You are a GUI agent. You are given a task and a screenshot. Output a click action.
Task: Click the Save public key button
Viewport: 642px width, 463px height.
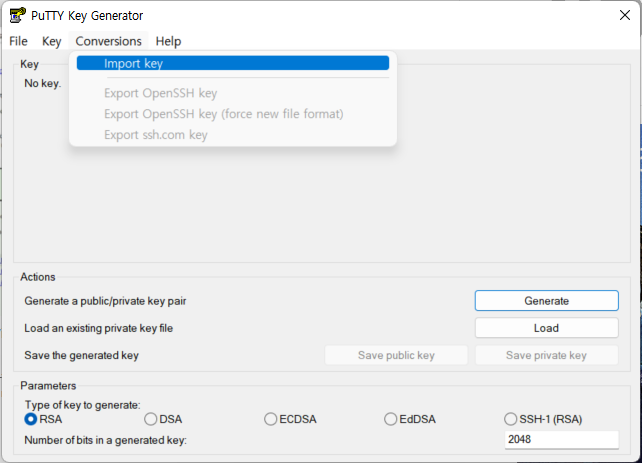point(396,355)
